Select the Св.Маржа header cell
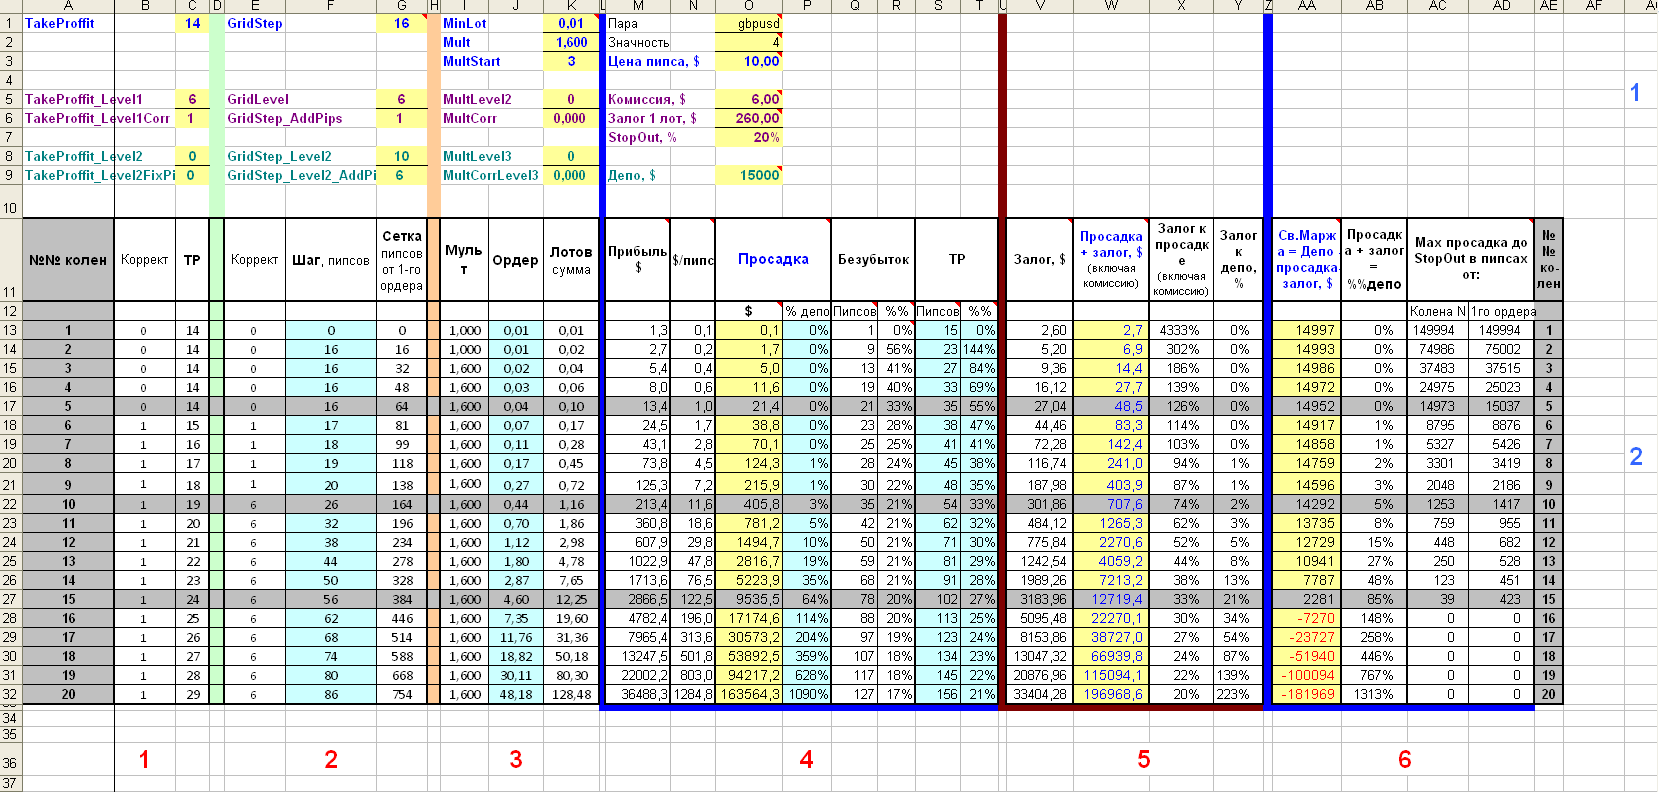The image size is (1659, 792). [x=1307, y=259]
